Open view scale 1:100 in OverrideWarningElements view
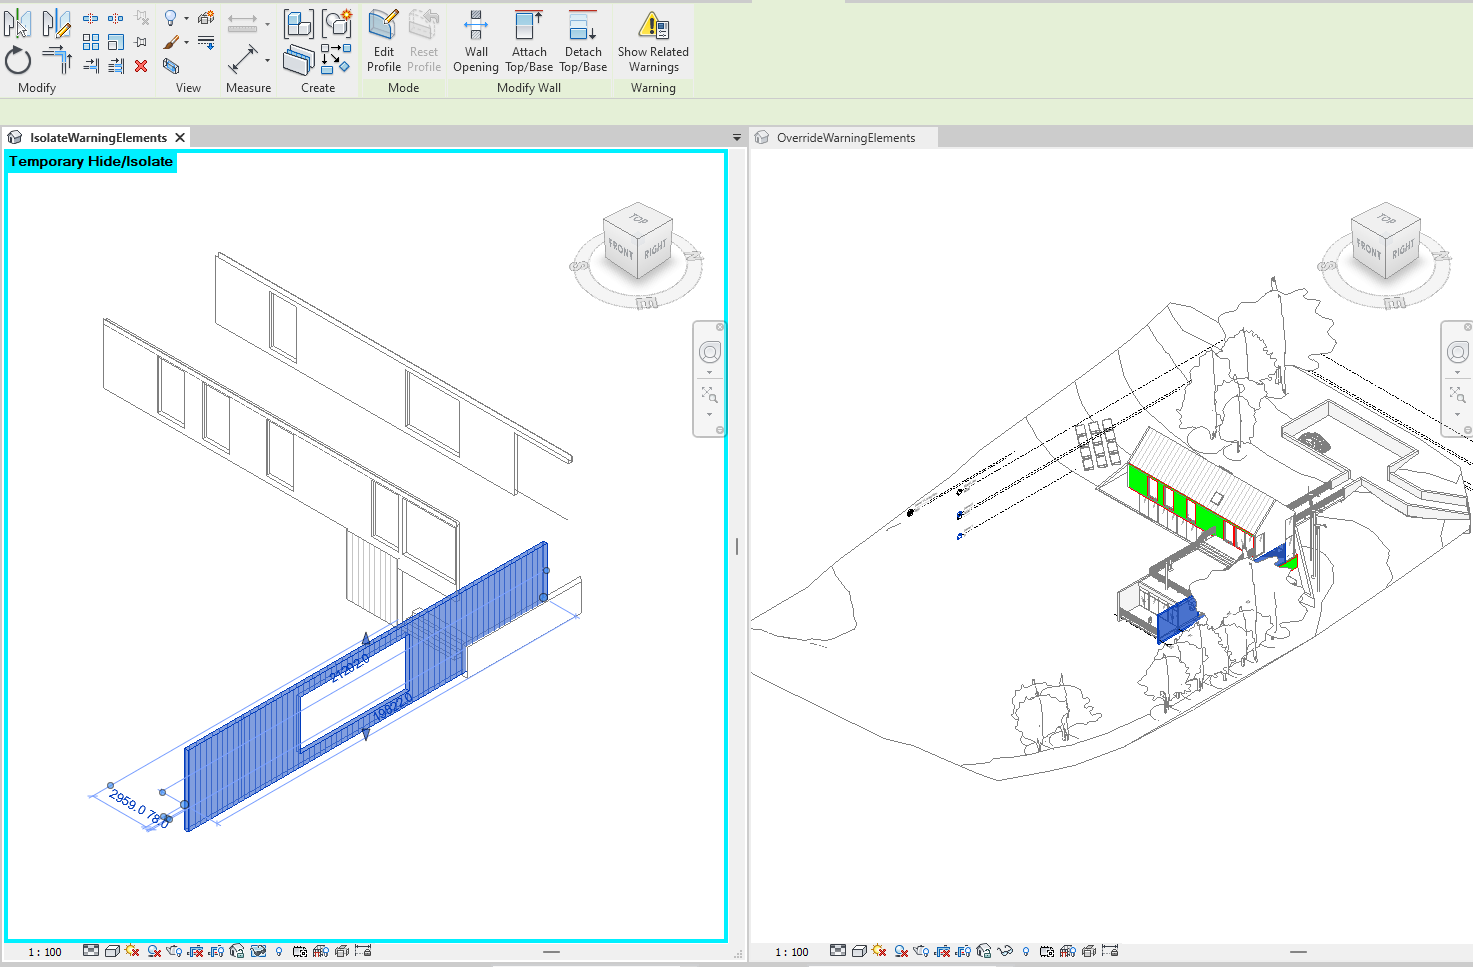The width and height of the screenshot is (1473, 967). [792, 952]
